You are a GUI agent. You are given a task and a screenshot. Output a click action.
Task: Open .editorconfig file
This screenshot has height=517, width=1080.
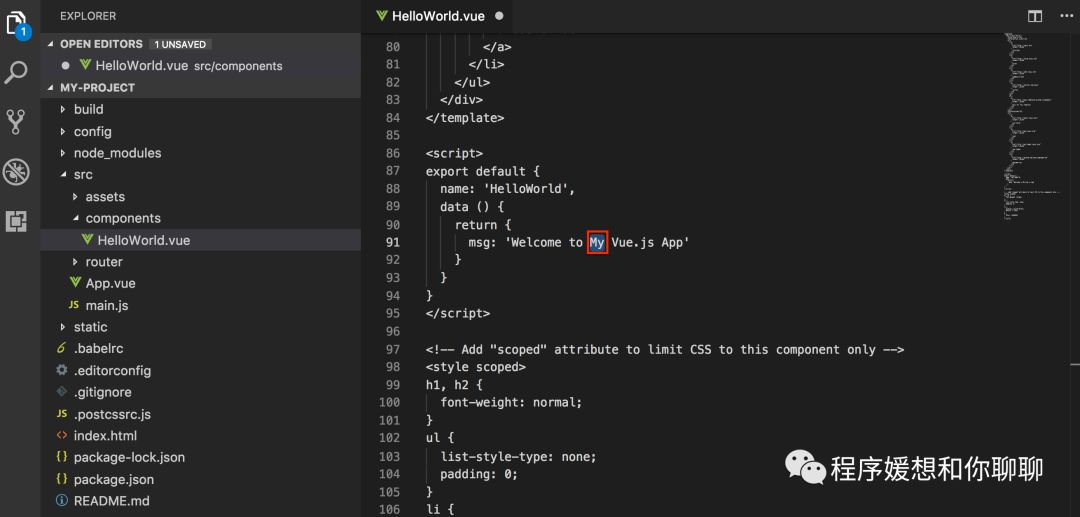pyautogui.click(x=112, y=370)
